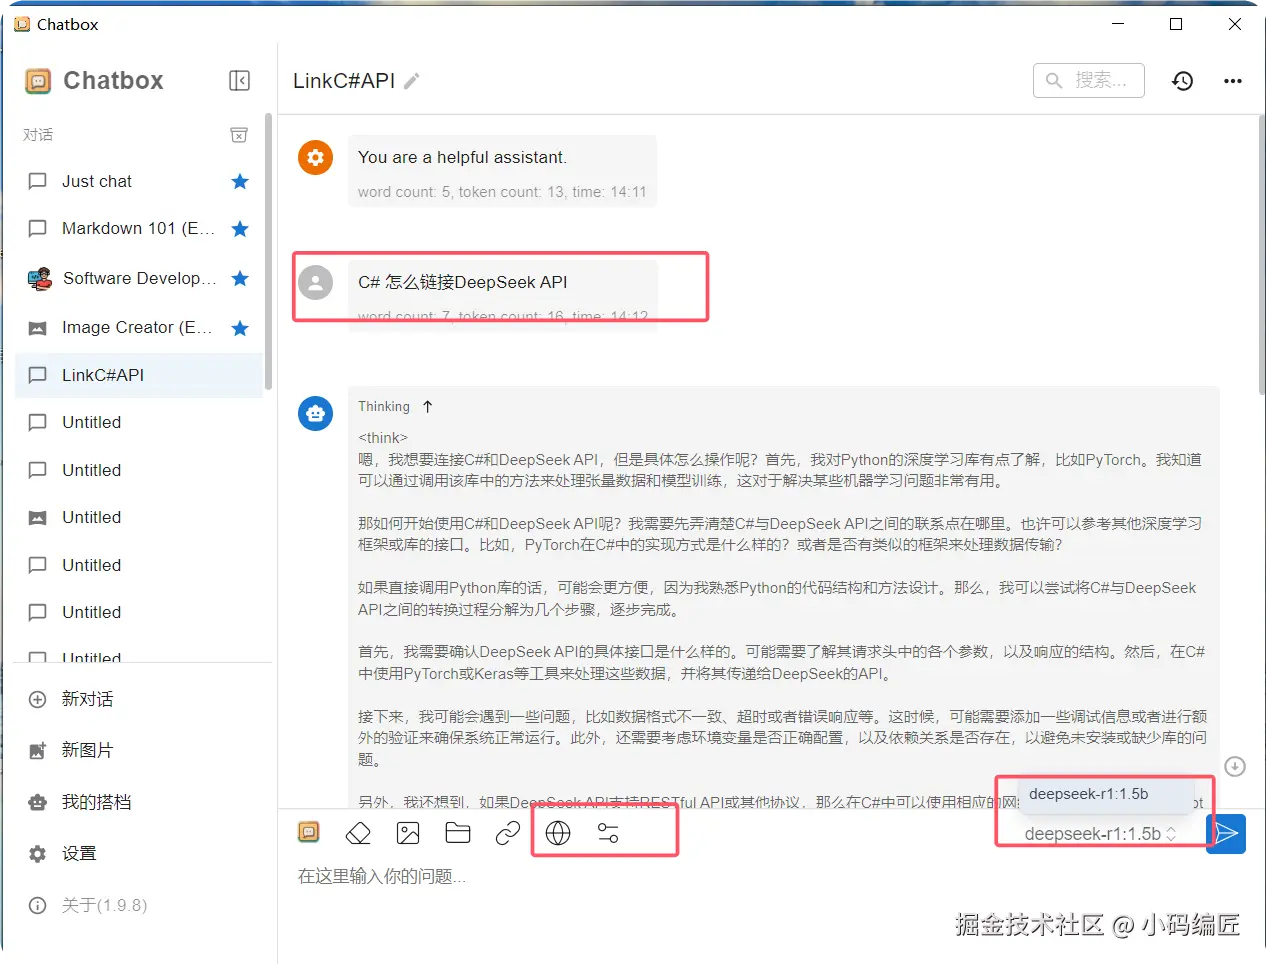Click the plus icon beside 新对话
This screenshot has height=964, width=1266.
(38, 699)
